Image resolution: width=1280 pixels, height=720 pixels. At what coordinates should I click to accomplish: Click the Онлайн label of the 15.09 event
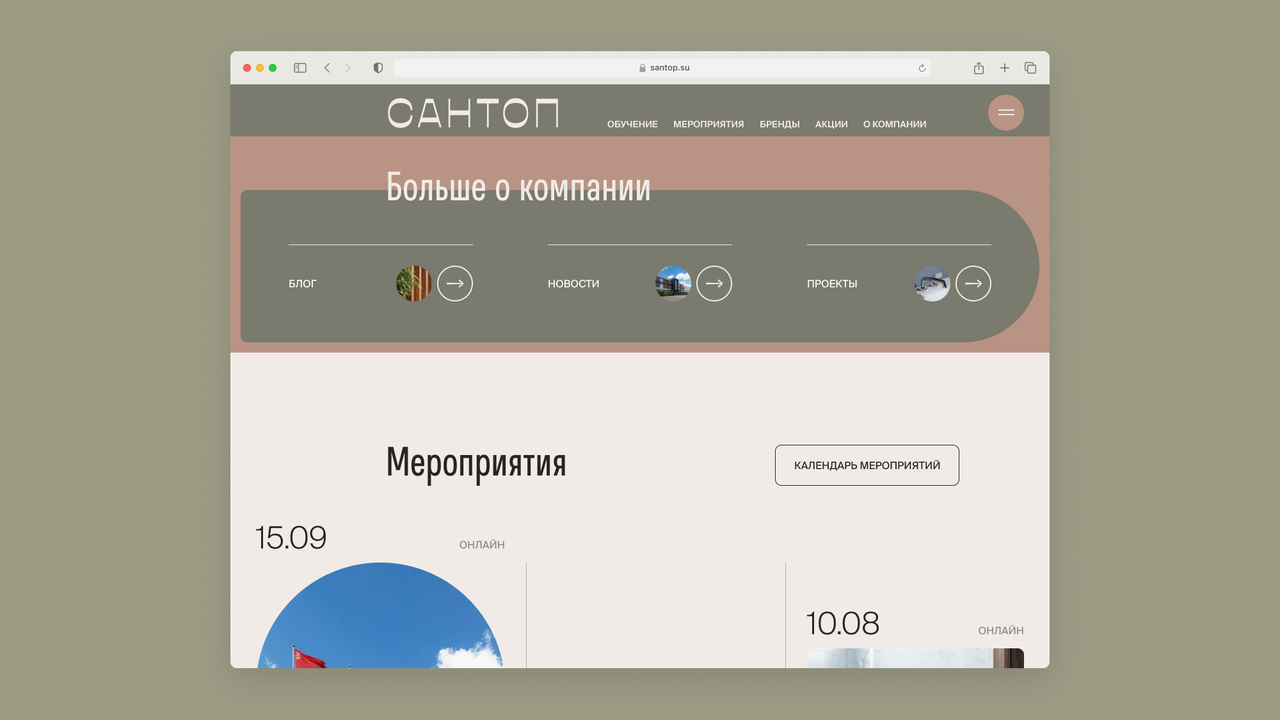coord(482,545)
